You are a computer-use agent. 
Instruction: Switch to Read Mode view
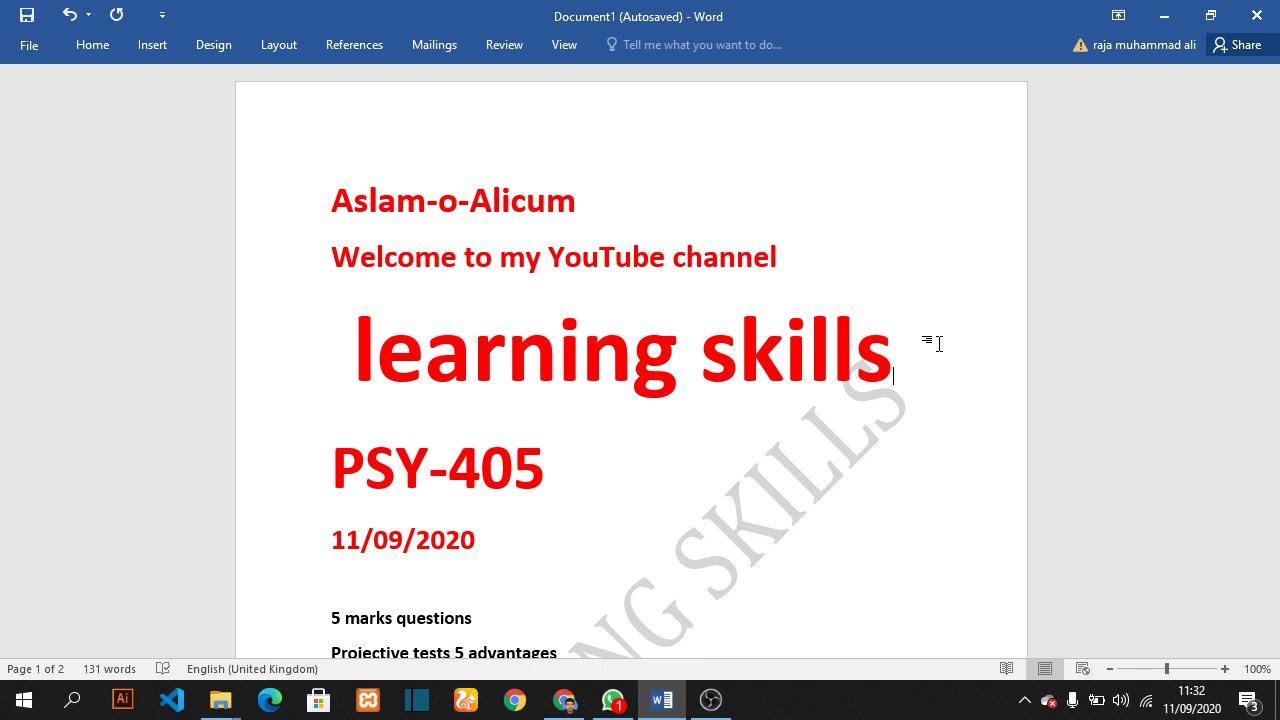[1007, 669]
